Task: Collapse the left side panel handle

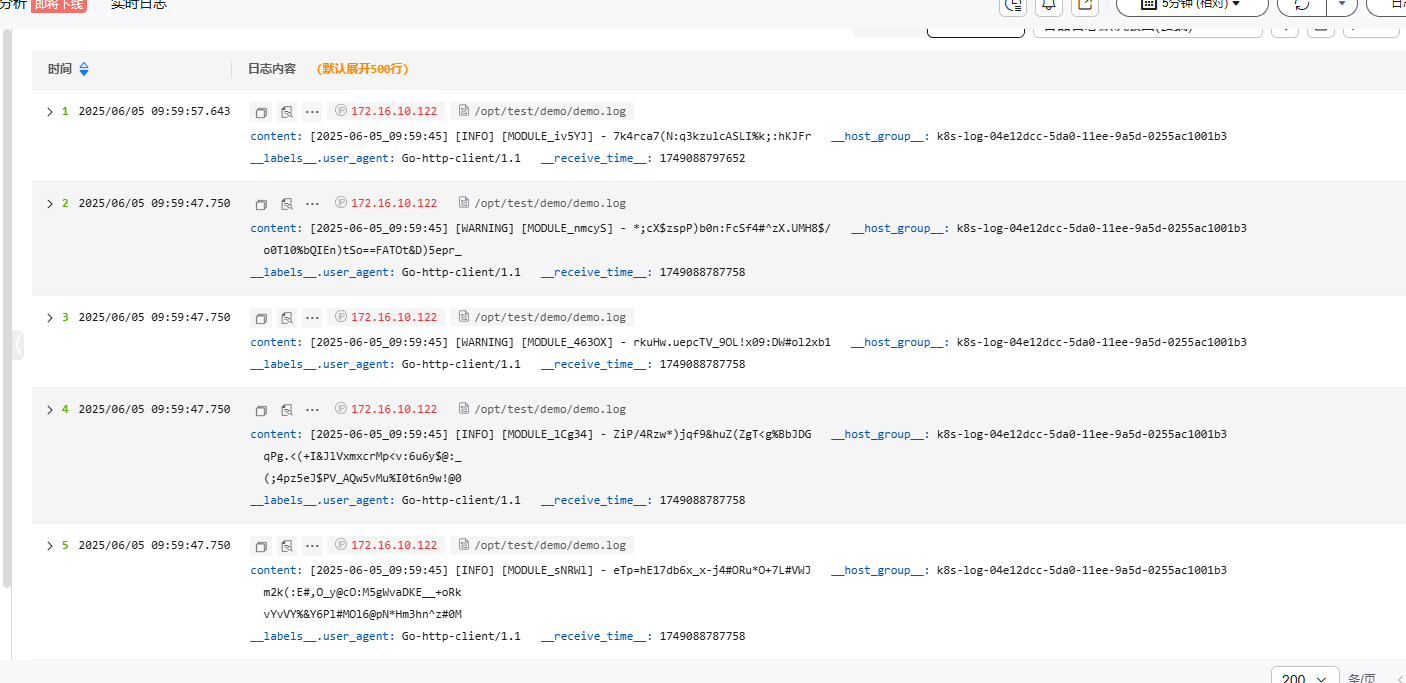Action: [x=18, y=345]
